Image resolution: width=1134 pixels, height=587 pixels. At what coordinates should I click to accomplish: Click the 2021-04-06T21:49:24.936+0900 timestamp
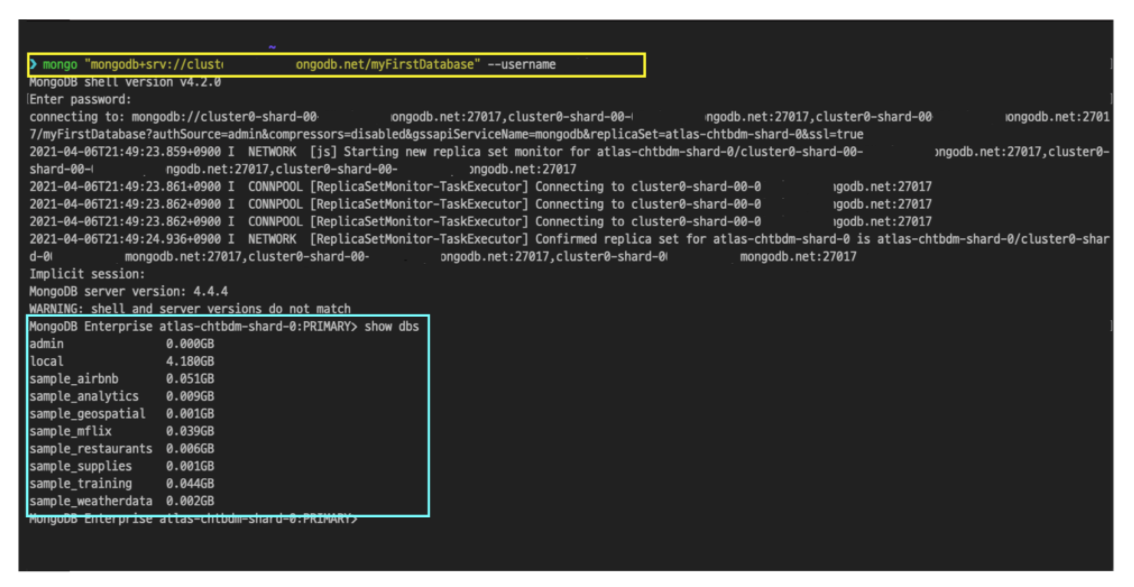point(125,239)
